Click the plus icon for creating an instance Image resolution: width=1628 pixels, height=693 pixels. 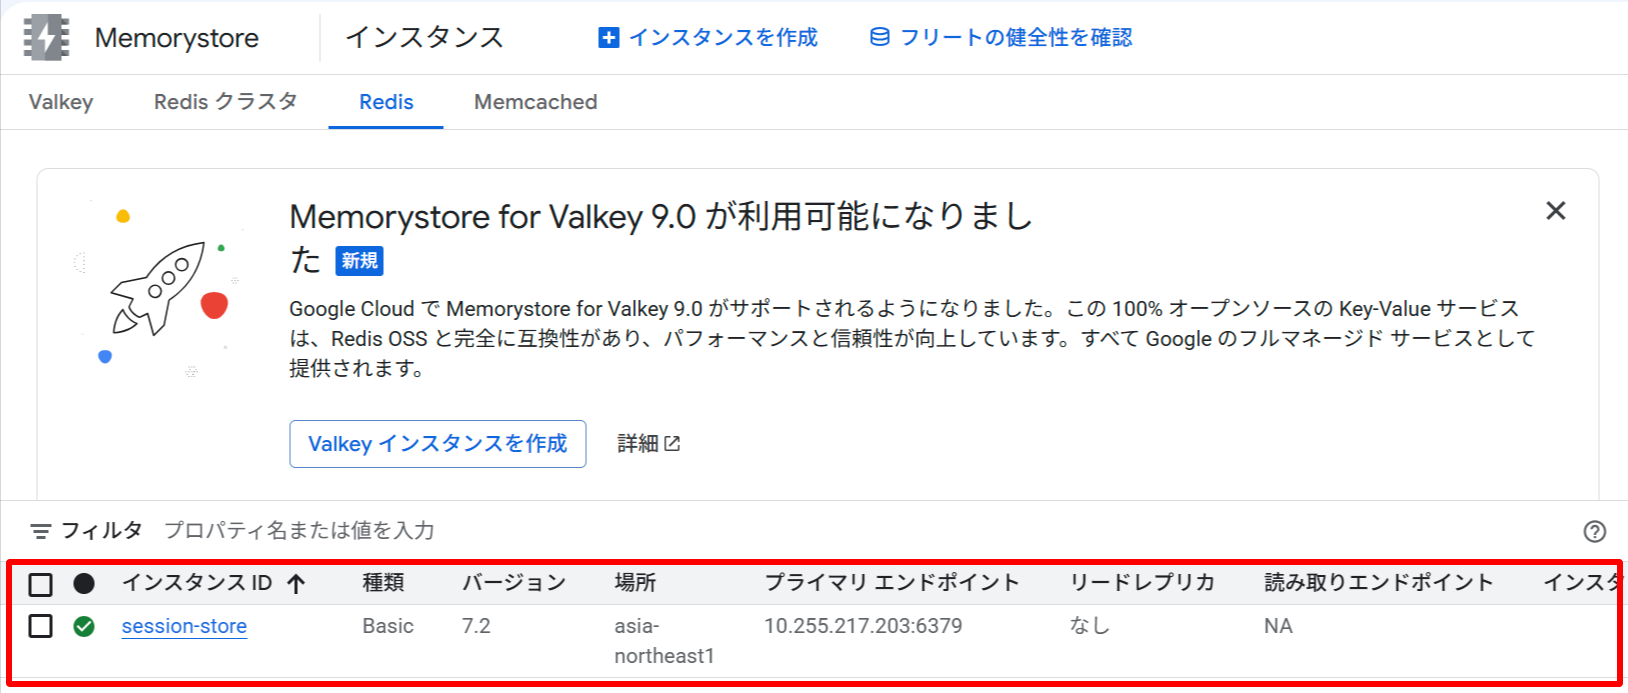pyautogui.click(x=608, y=38)
